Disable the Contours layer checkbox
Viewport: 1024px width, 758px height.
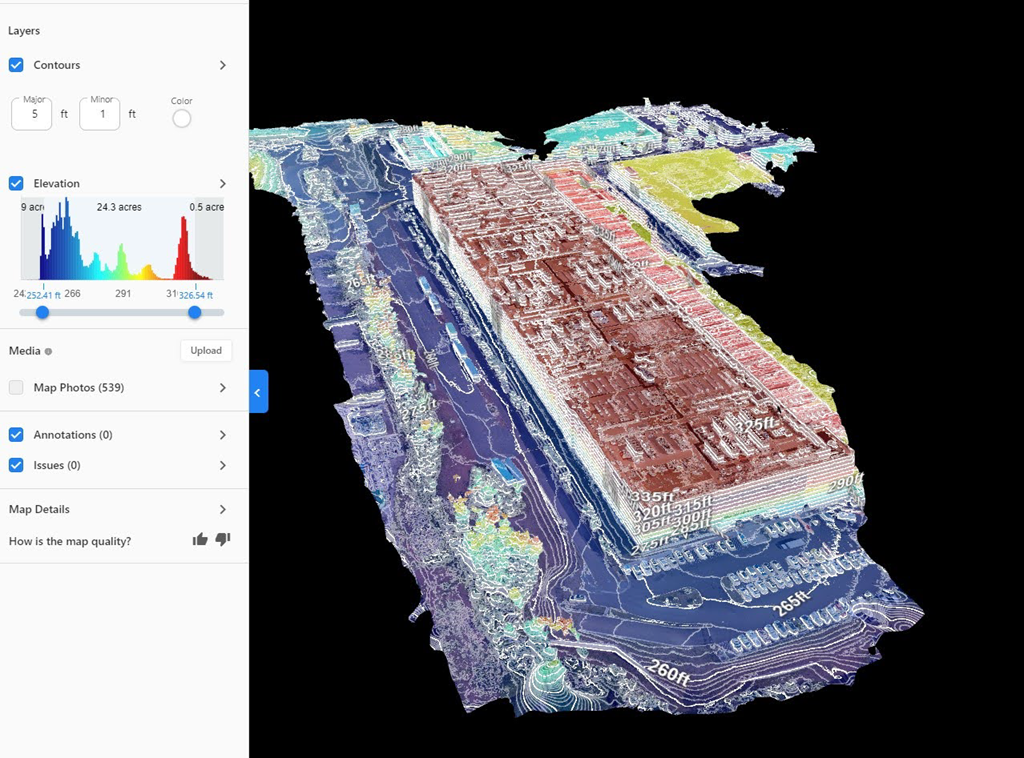point(16,65)
